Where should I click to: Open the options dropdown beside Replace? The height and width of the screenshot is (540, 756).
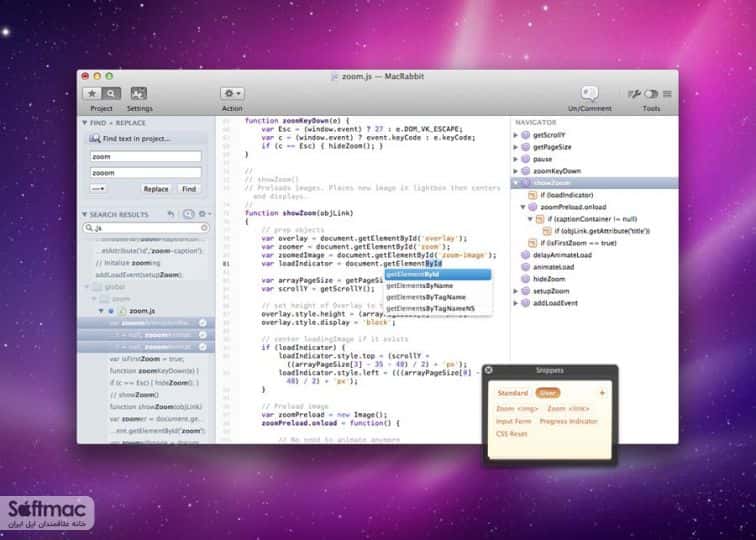[x=98, y=189]
